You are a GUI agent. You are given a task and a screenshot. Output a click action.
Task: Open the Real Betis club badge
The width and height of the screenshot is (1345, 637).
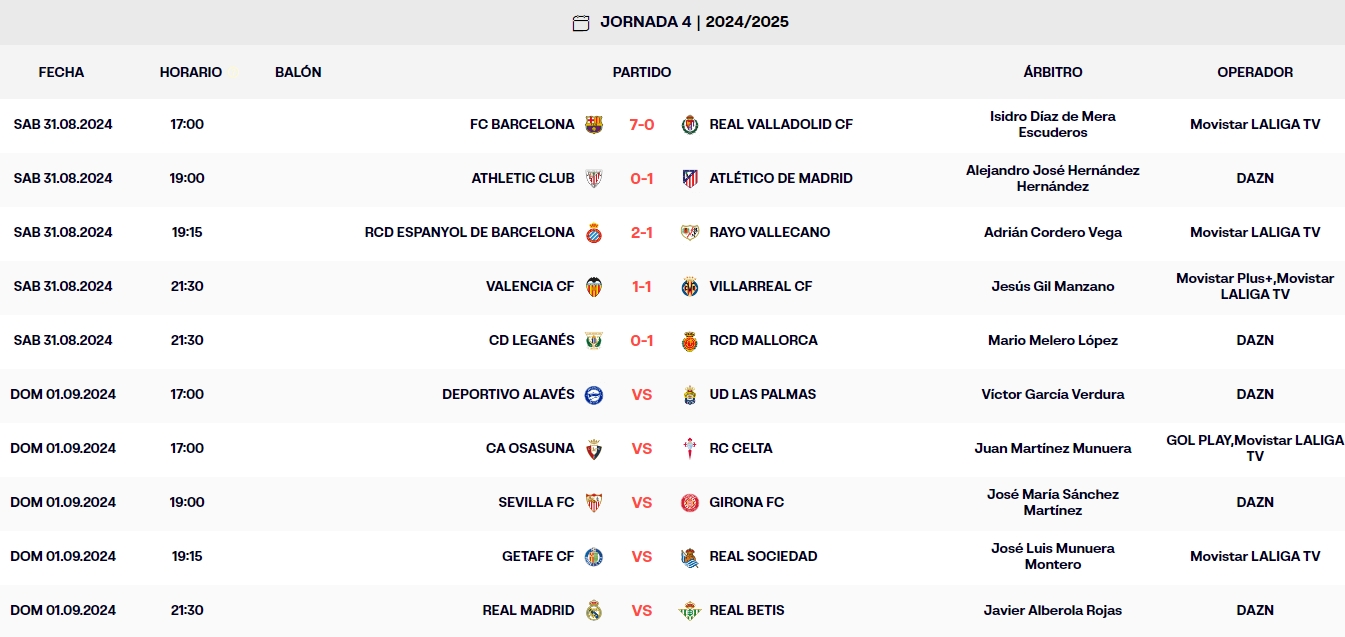tap(690, 610)
